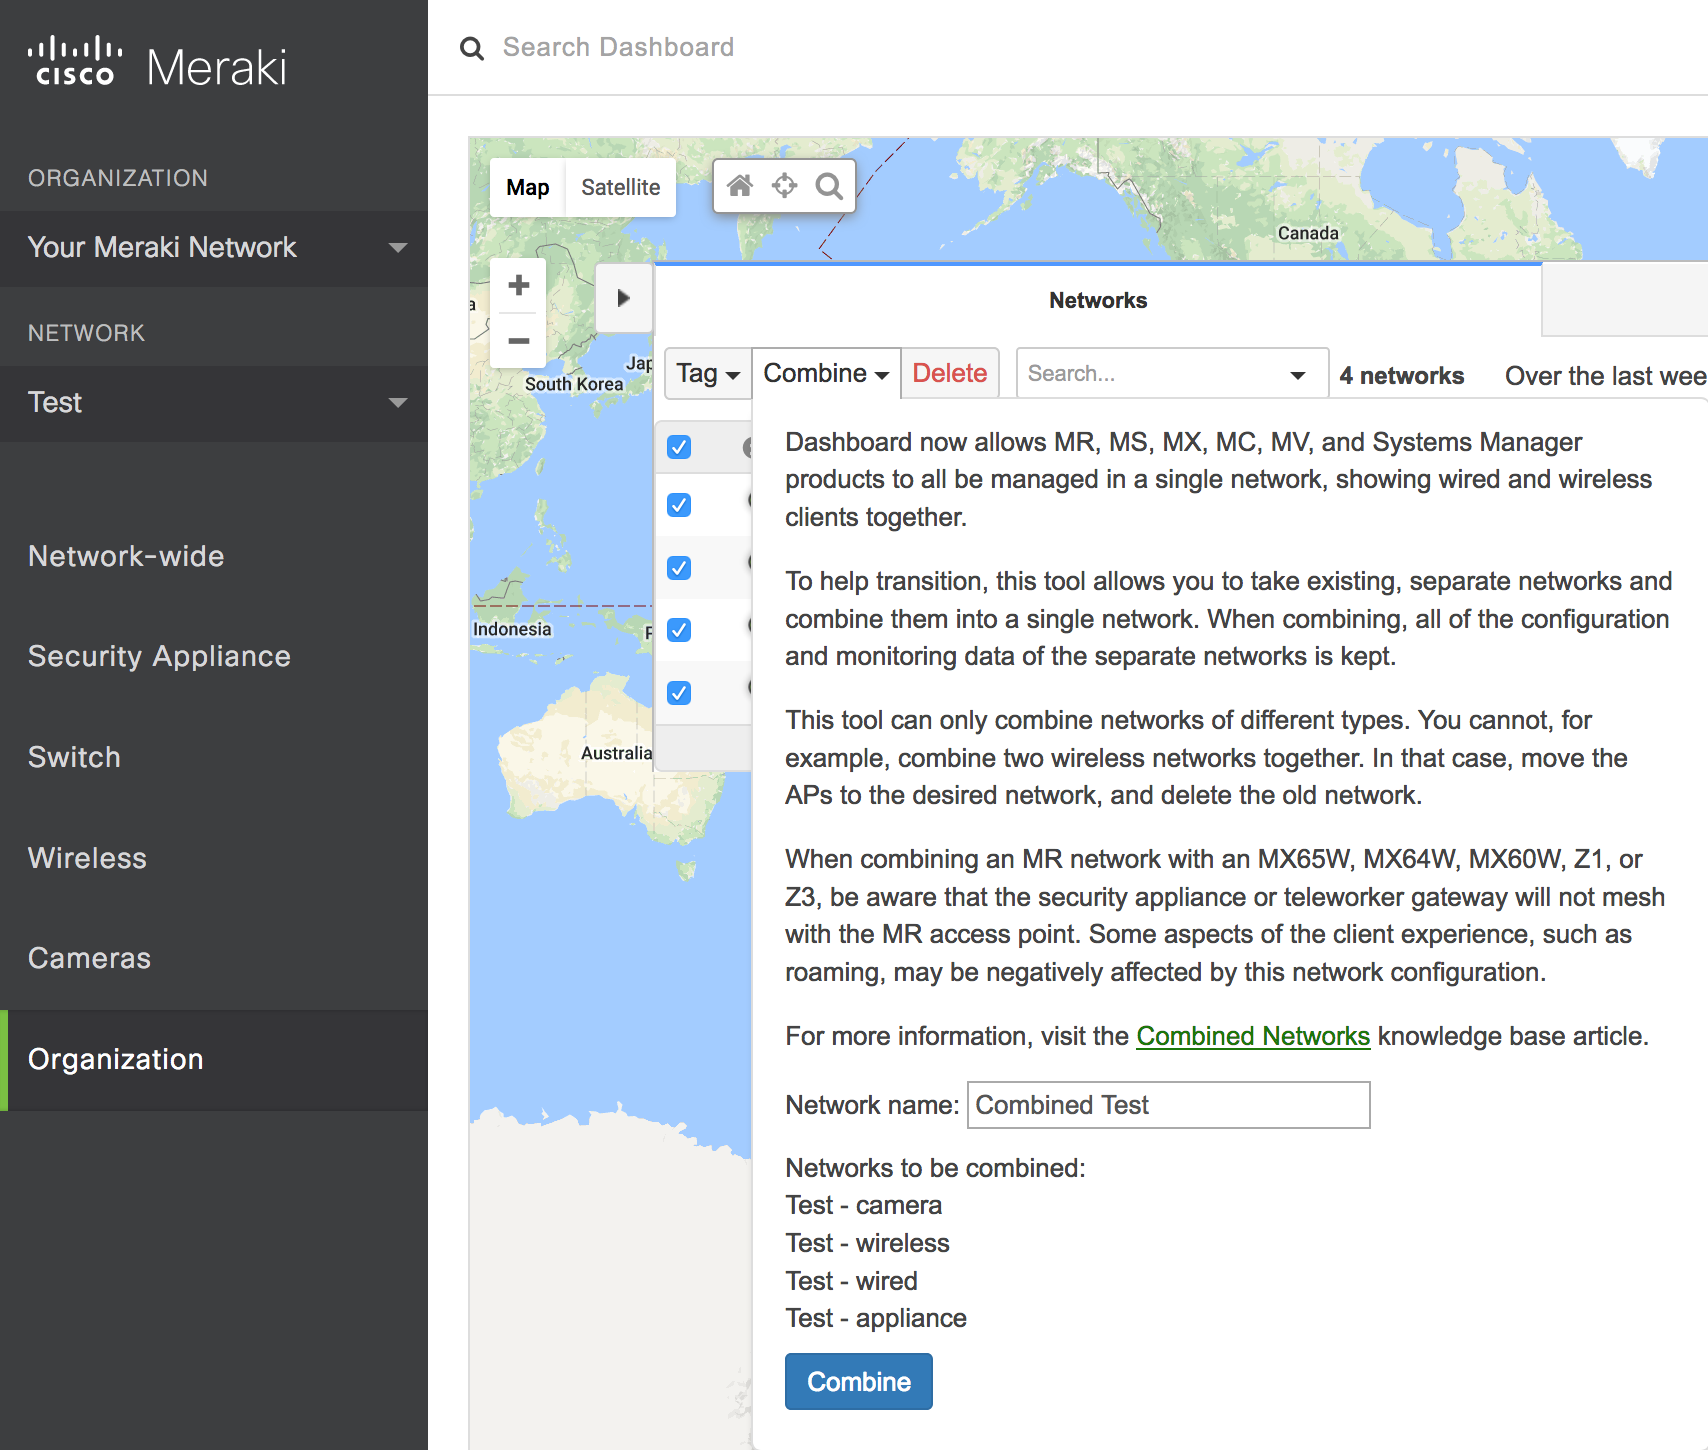Click the Network name input field
Image resolution: width=1708 pixels, height=1450 pixels.
(1169, 1105)
